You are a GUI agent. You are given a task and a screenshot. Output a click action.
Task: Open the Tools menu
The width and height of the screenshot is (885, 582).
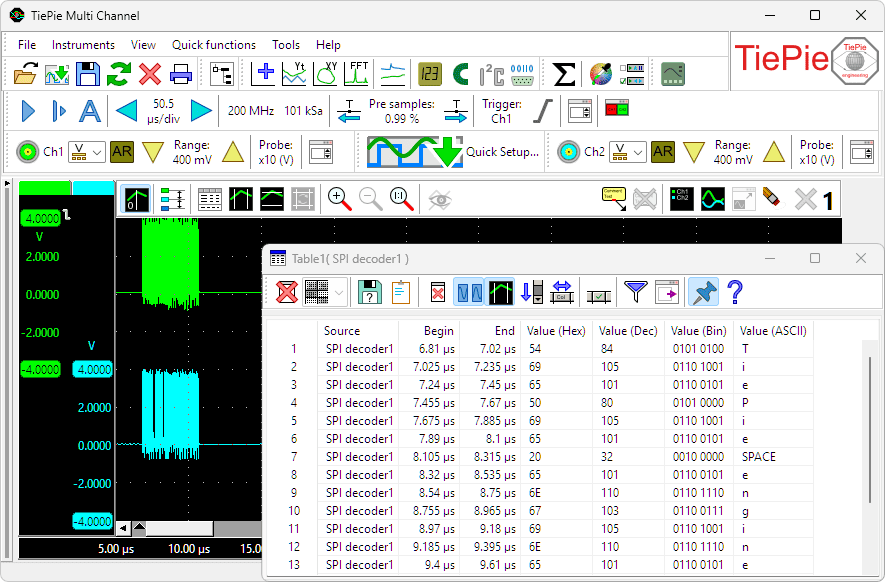pyautogui.click(x=286, y=45)
